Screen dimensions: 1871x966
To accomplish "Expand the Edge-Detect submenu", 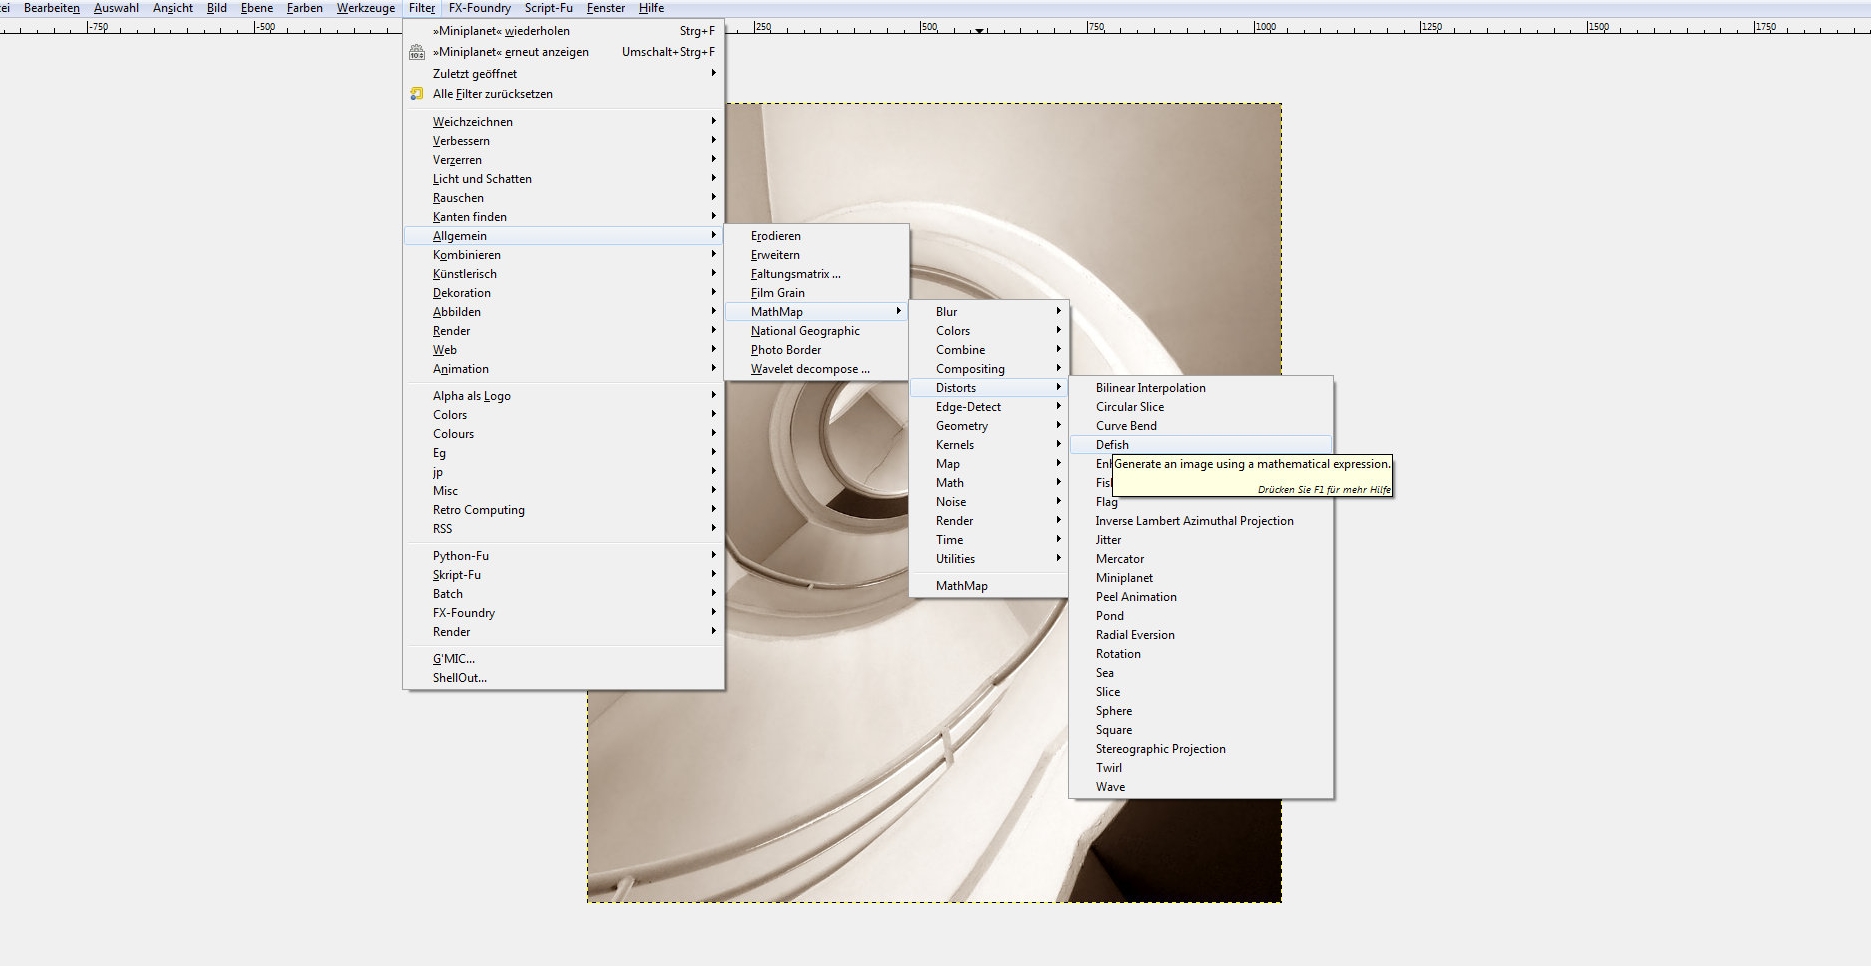I will click(x=968, y=407).
